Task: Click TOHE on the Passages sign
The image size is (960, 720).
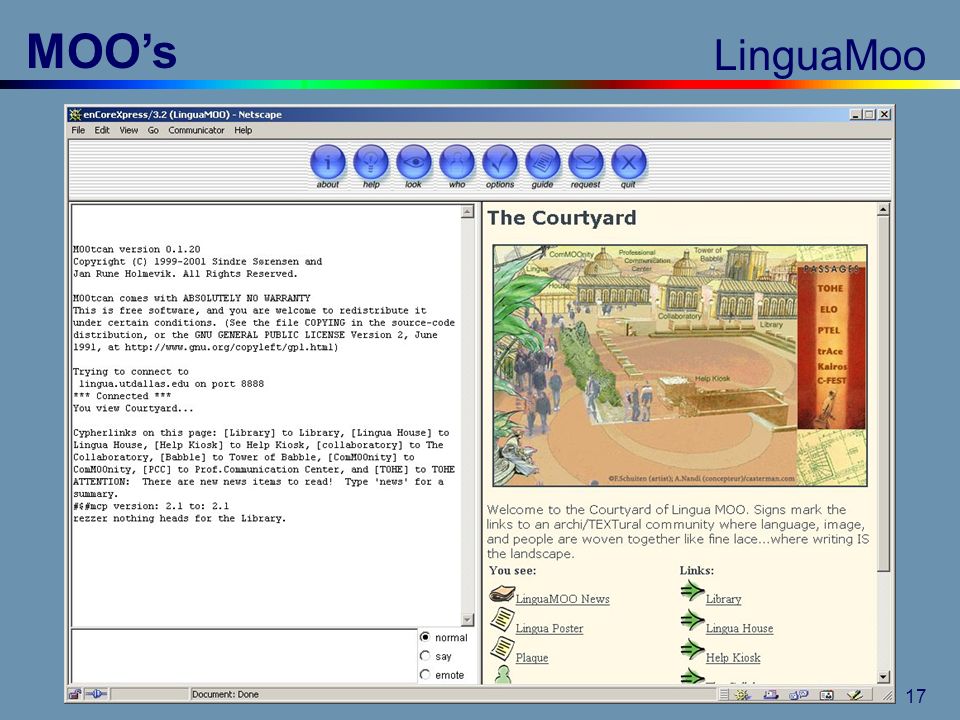Action: (x=830, y=288)
